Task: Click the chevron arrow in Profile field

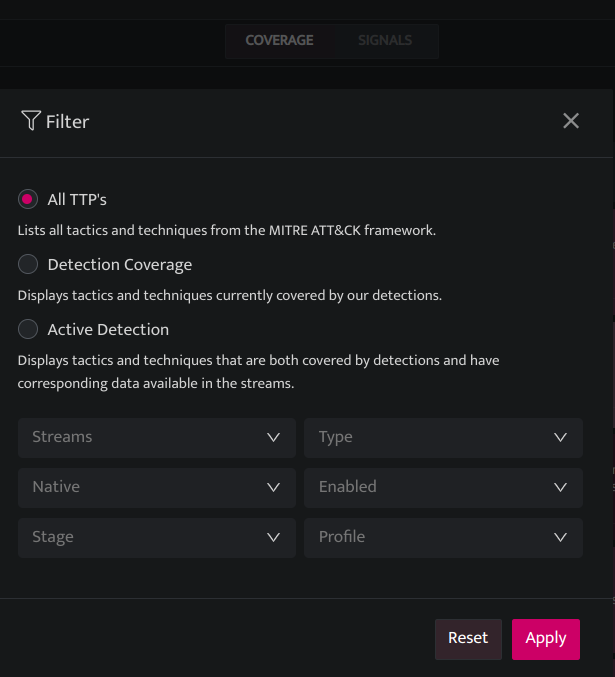Action: (560, 538)
